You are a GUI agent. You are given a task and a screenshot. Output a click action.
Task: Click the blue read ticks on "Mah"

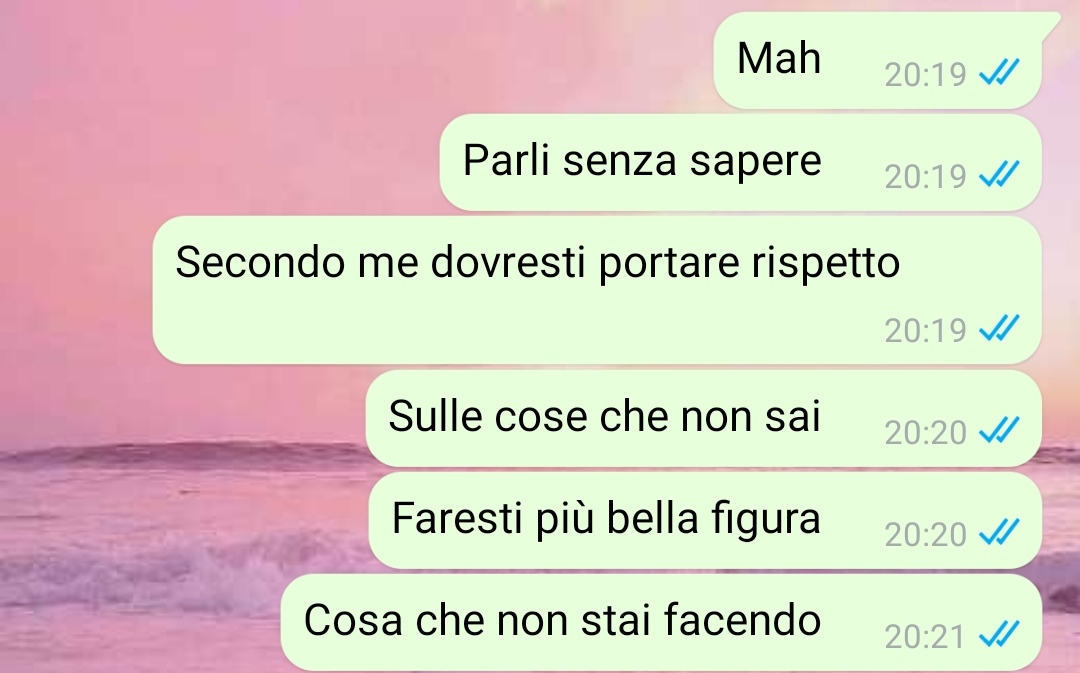click(x=999, y=72)
